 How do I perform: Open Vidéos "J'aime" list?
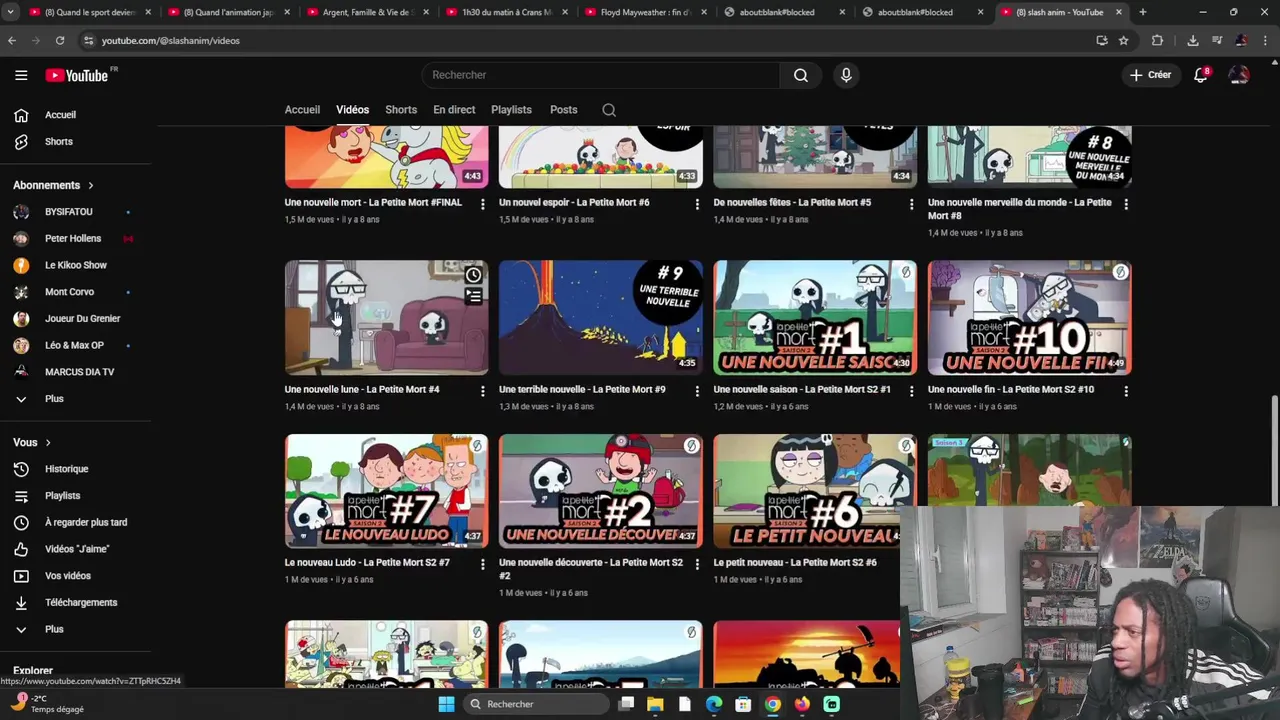[76, 549]
